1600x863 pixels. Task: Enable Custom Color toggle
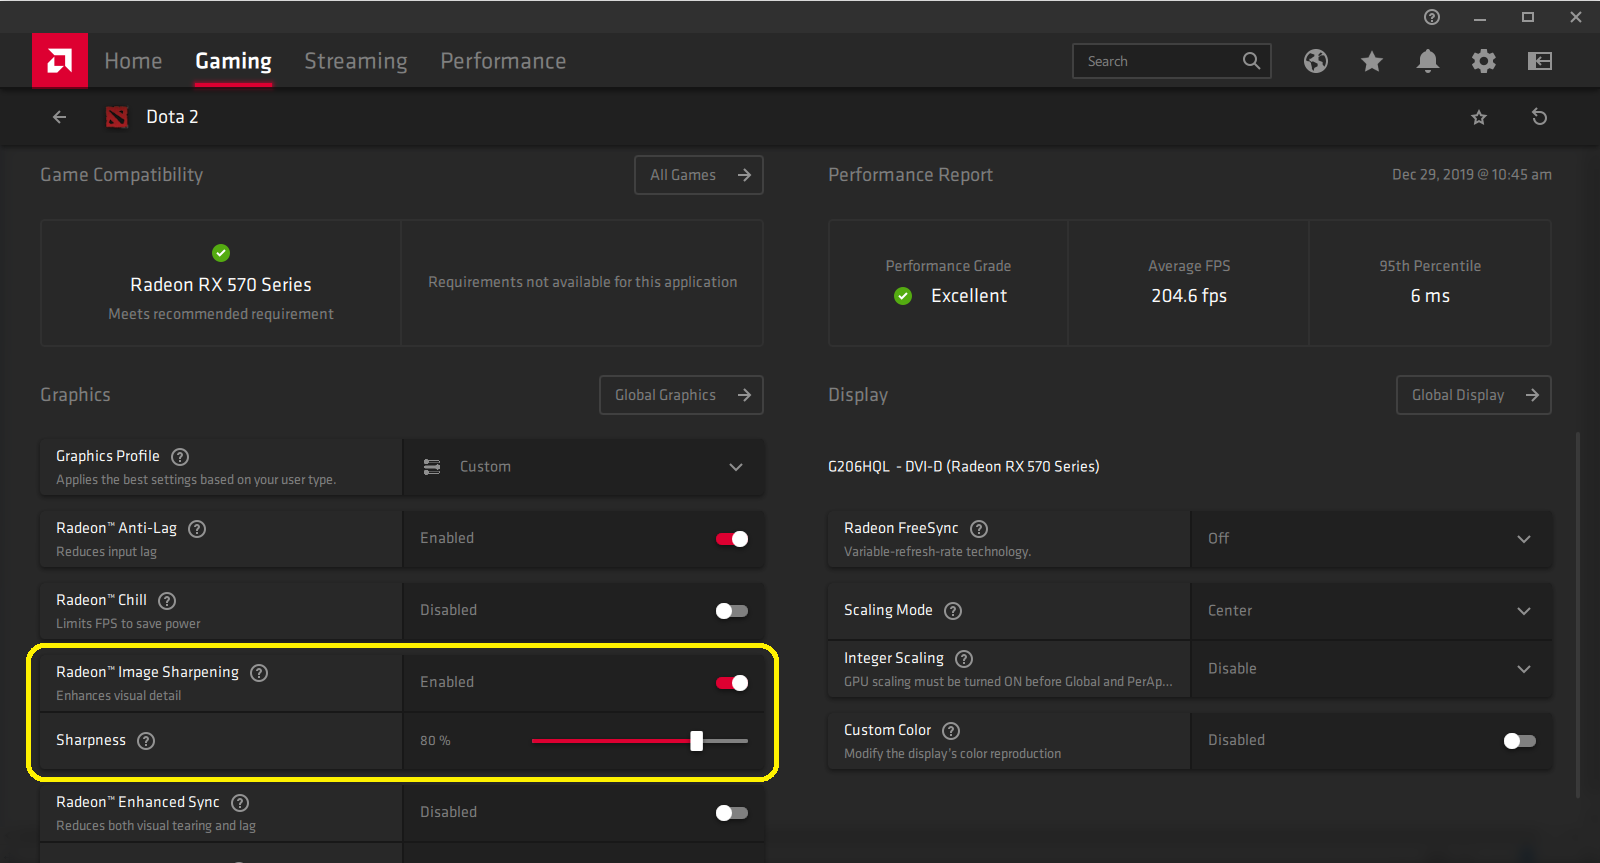[1520, 741]
